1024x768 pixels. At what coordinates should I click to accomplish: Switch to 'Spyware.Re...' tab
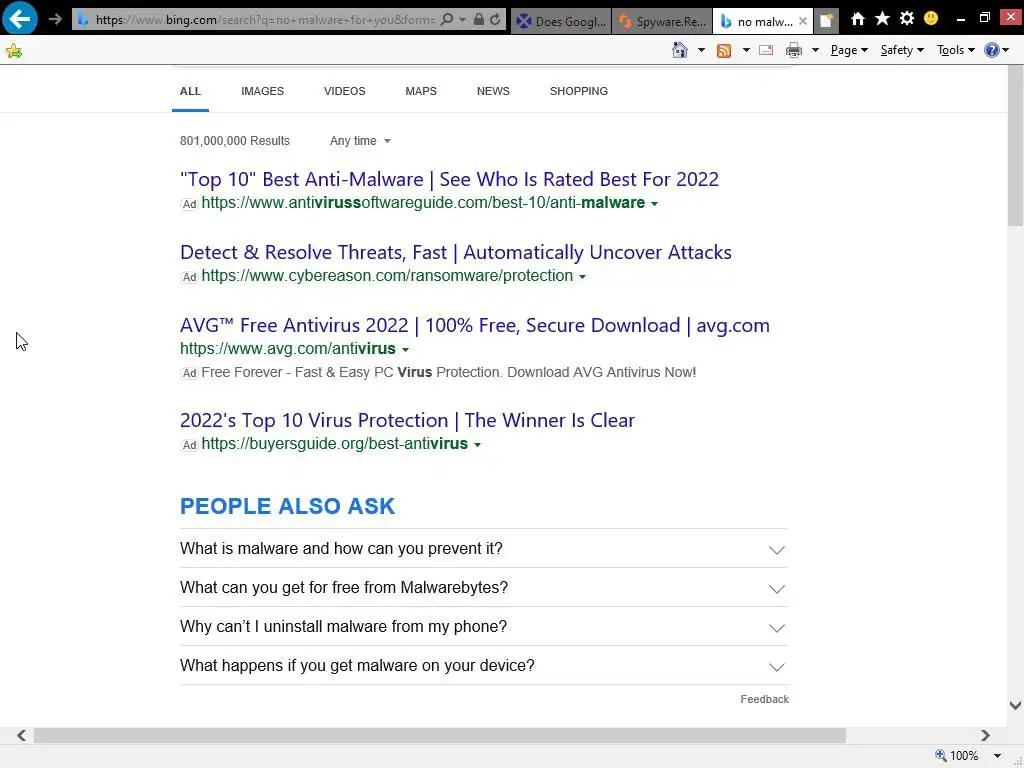coord(662,22)
